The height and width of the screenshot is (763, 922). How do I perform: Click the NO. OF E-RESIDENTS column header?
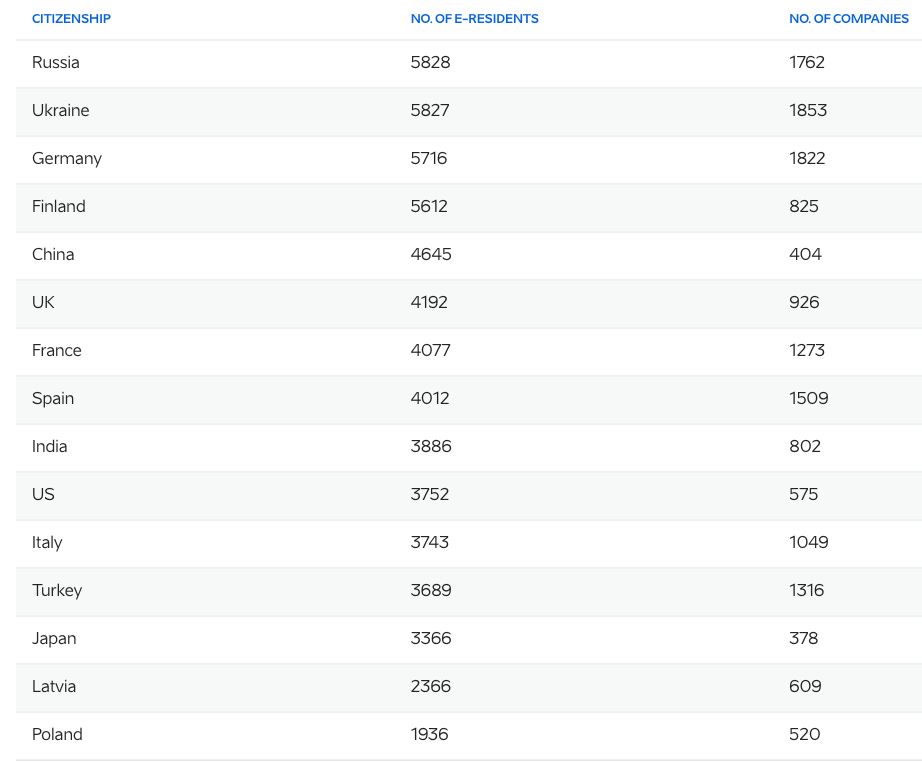(x=474, y=19)
